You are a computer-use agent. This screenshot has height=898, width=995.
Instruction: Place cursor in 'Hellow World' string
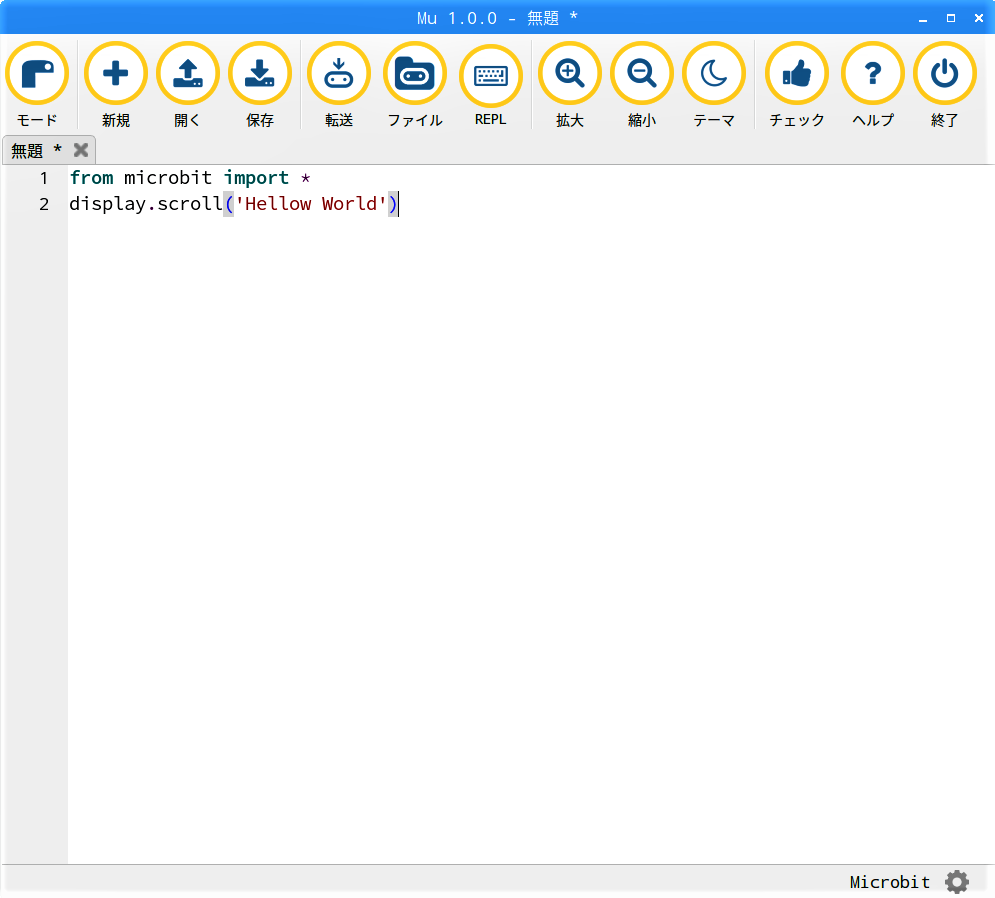click(311, 204)
